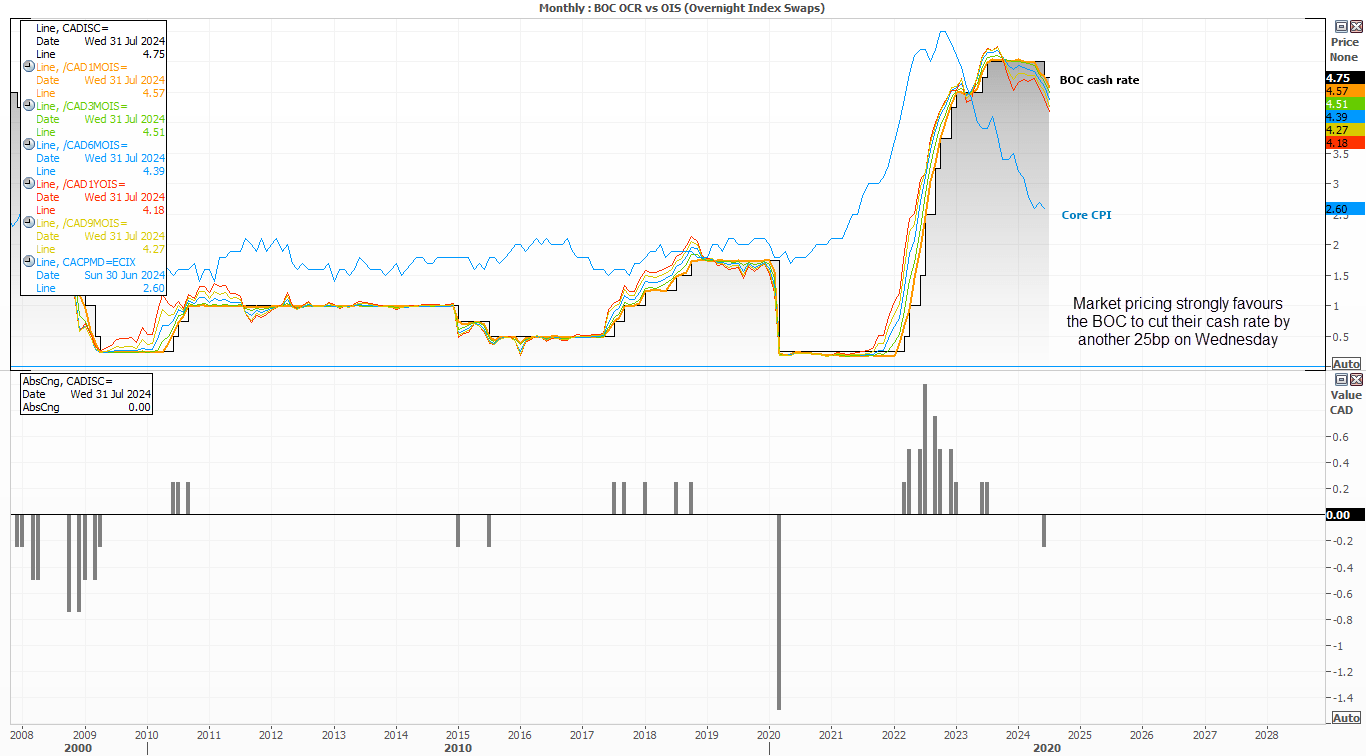1366x756 pixels.
Task: Select the orange 4.57 price tag
Action: click(1344, 91)
